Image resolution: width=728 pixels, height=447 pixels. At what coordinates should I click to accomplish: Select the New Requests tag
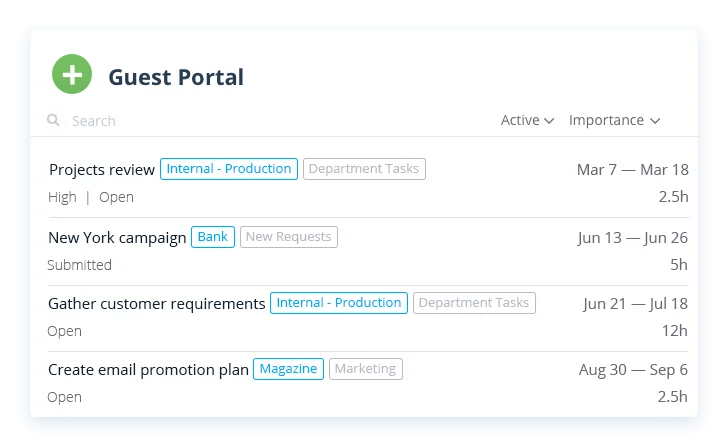tap(289, 237)
